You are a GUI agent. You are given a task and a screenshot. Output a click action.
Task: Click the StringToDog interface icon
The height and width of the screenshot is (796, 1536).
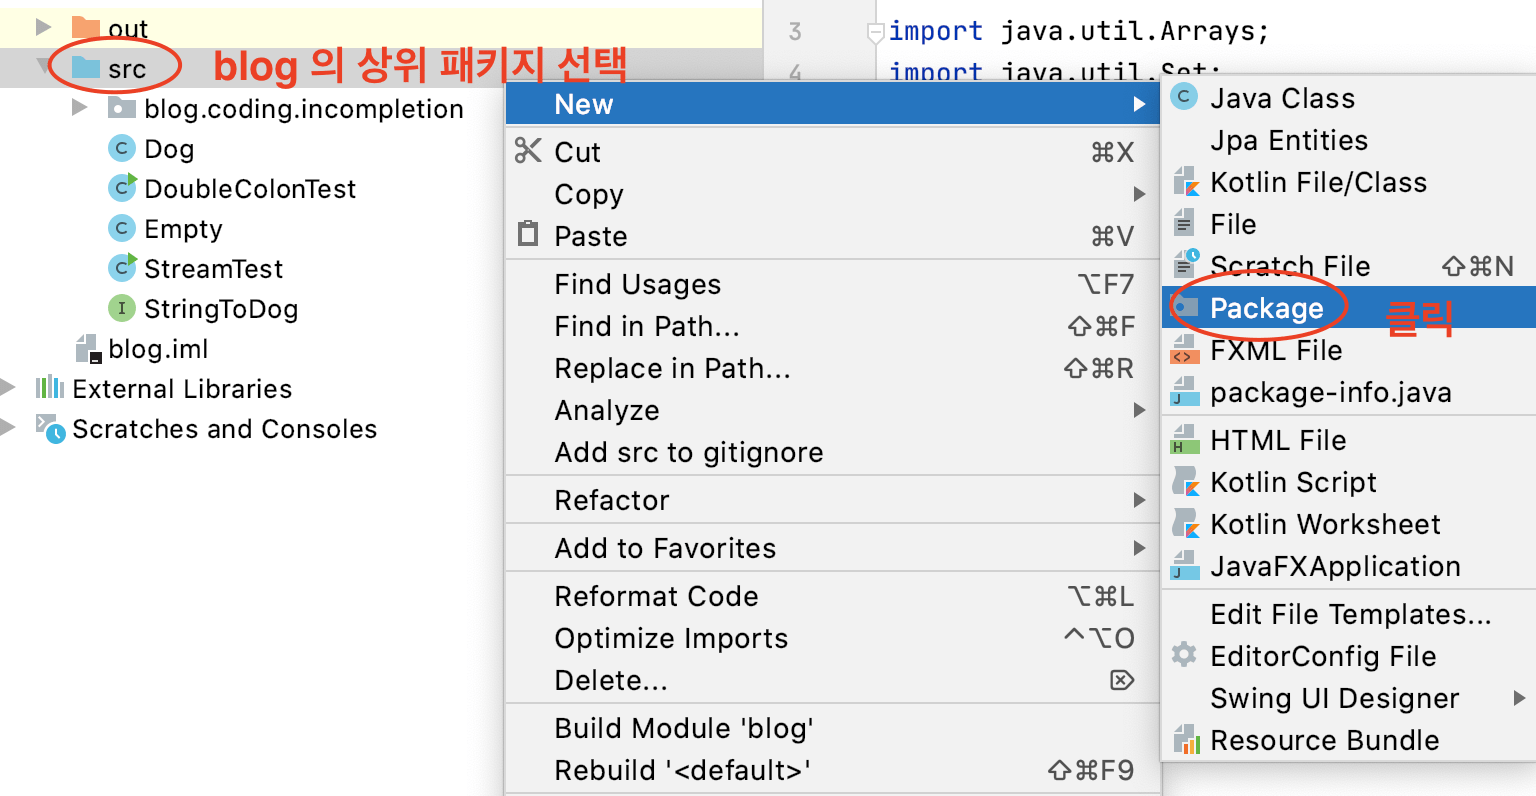121,308
